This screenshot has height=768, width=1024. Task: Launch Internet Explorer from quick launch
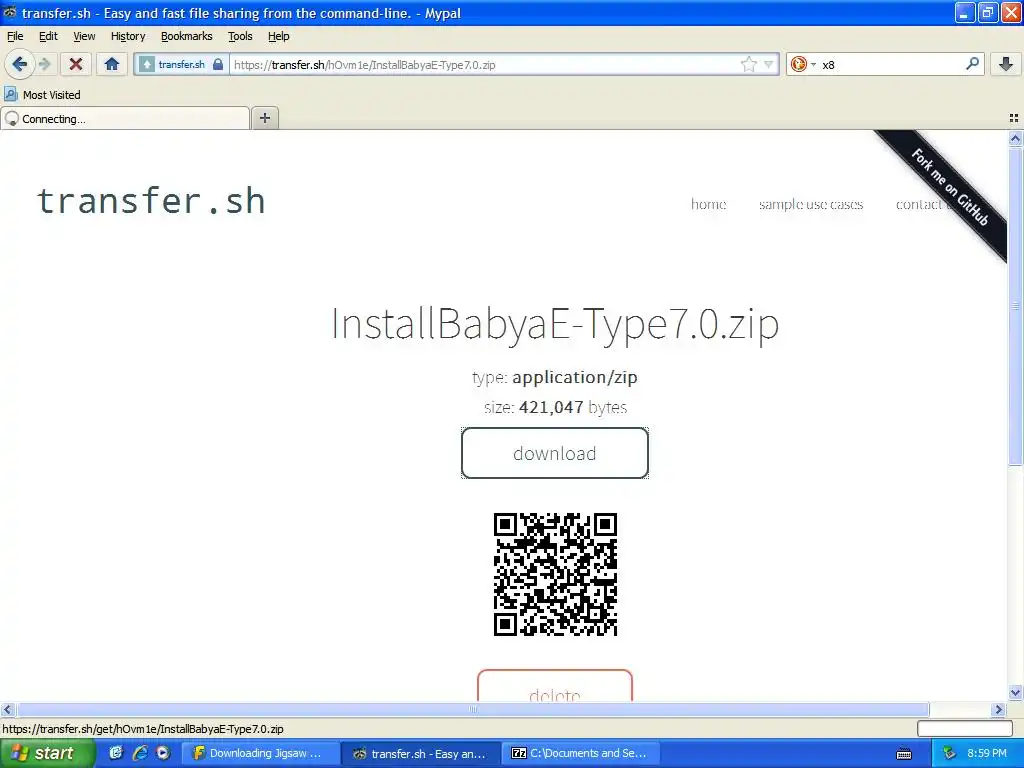point(140,753)
